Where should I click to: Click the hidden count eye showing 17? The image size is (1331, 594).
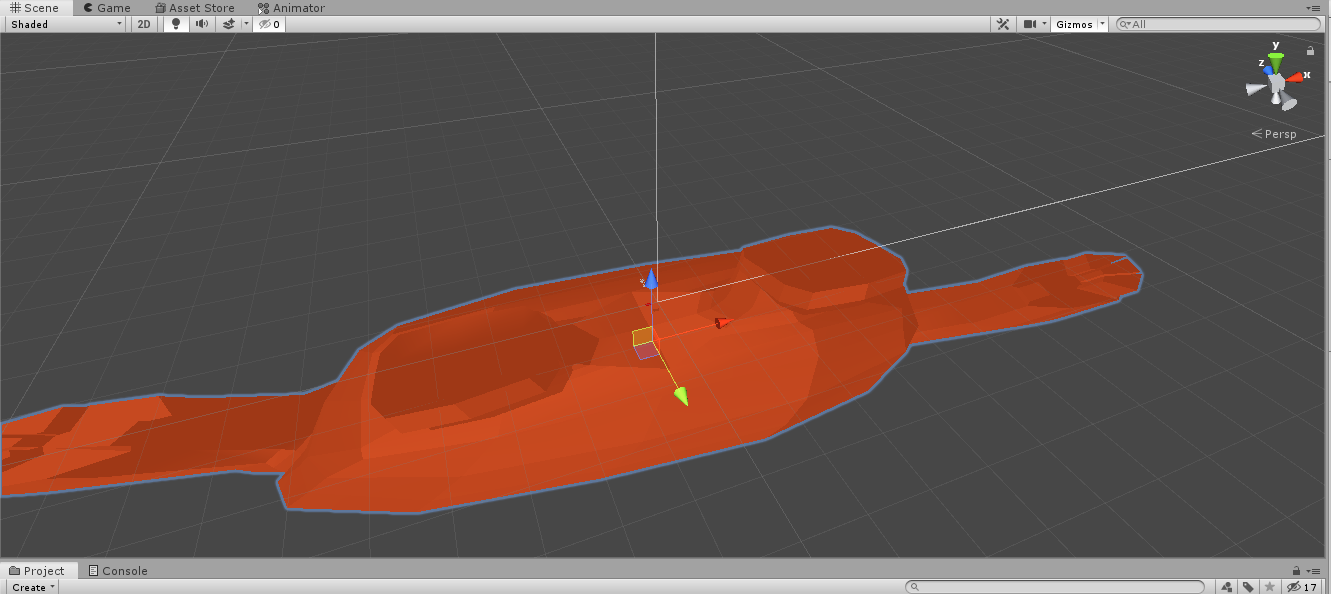point(1296,587)
